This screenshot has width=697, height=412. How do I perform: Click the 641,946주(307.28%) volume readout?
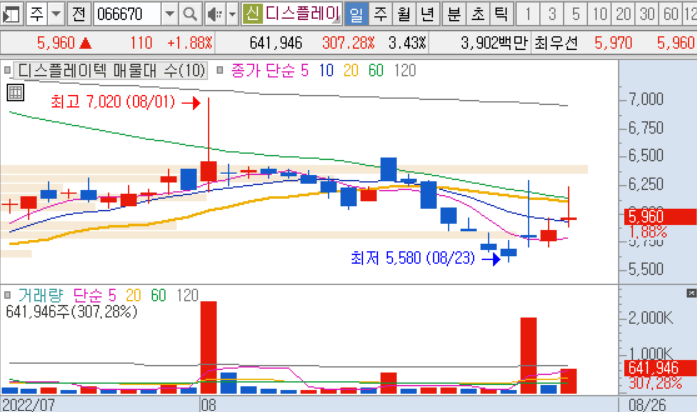pos(71,312)
